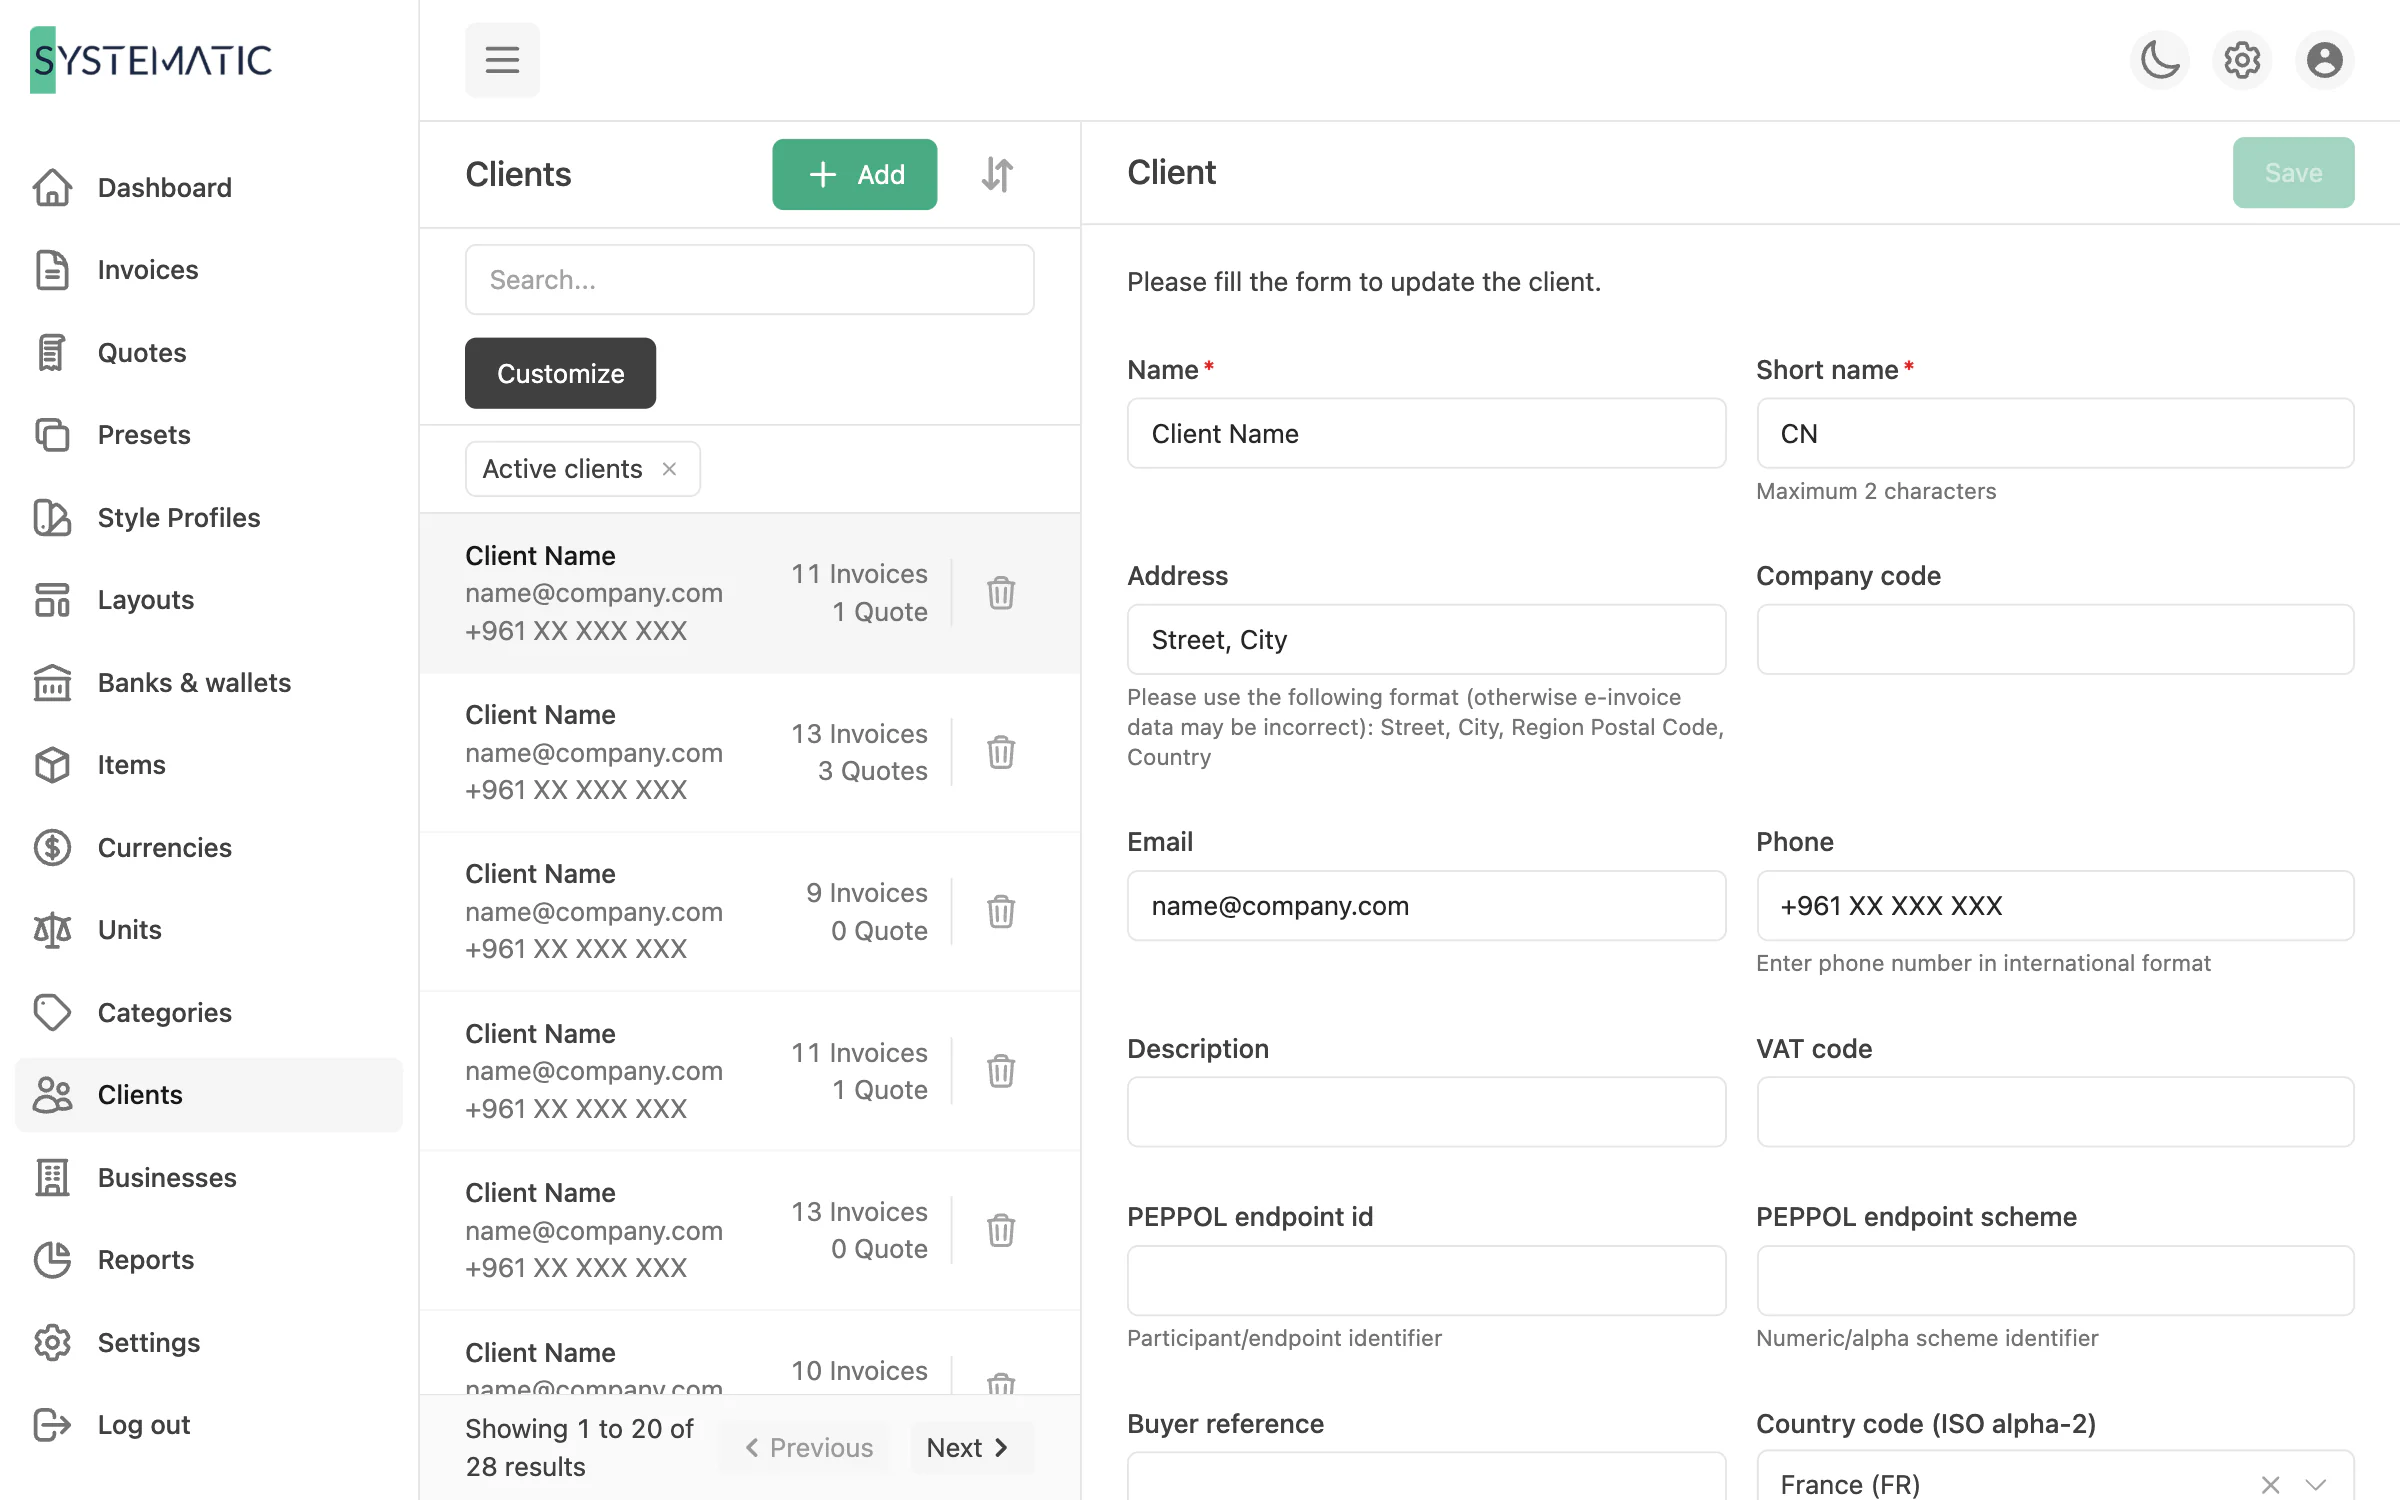Navigate to Categories

point(208,1012)
